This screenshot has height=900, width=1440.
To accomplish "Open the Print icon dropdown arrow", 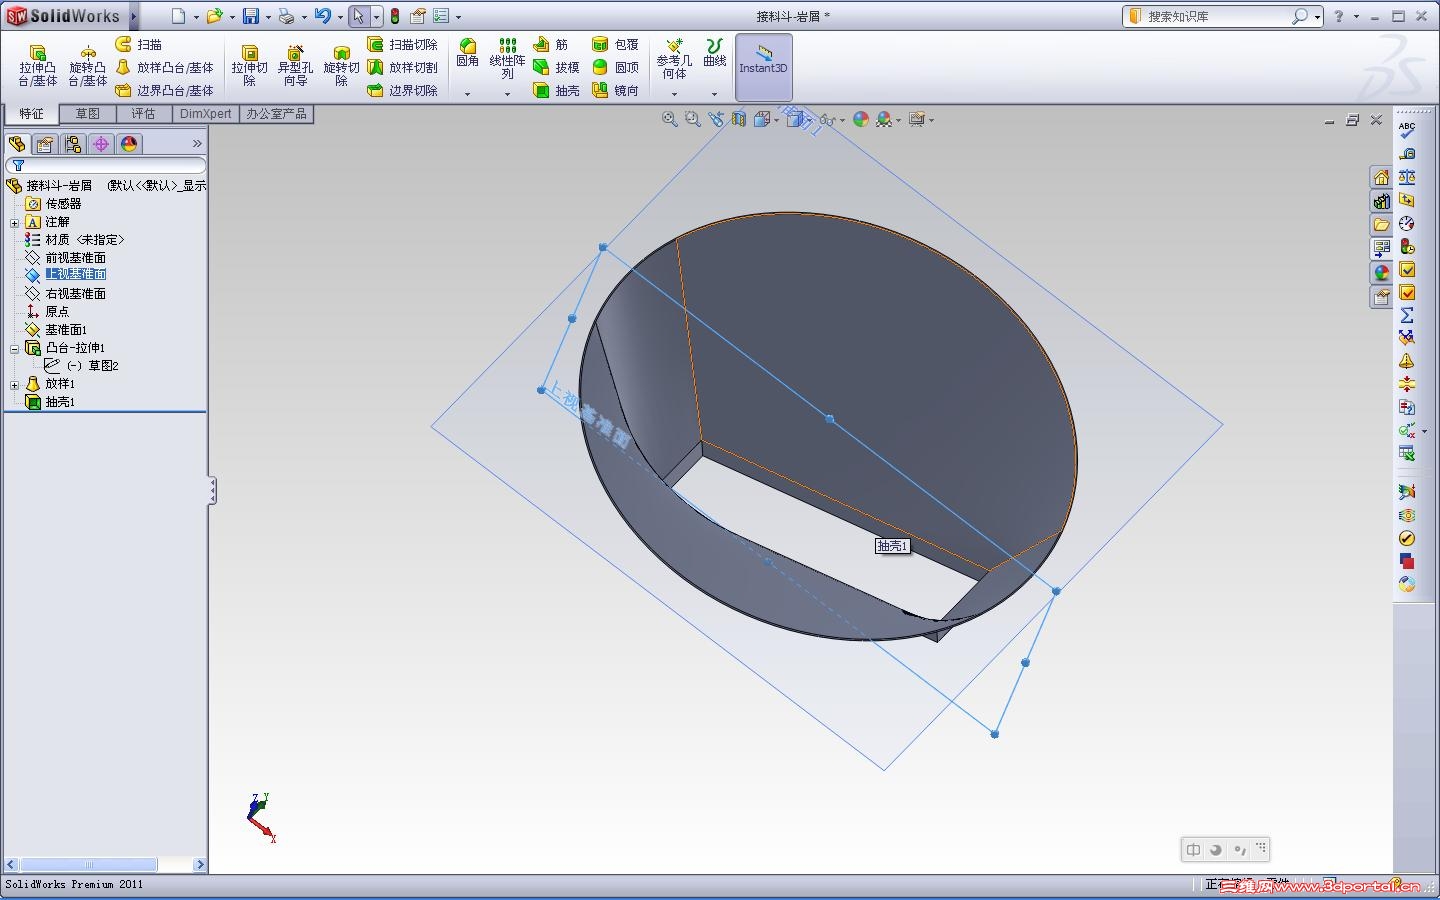I will 303,17.
